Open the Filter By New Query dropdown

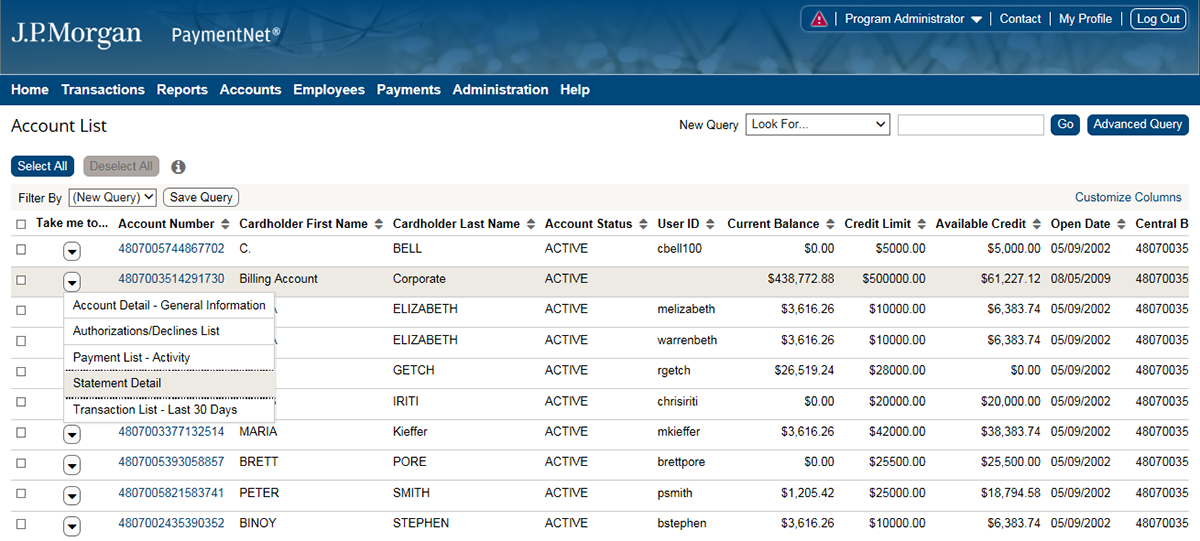pos(112,198)
